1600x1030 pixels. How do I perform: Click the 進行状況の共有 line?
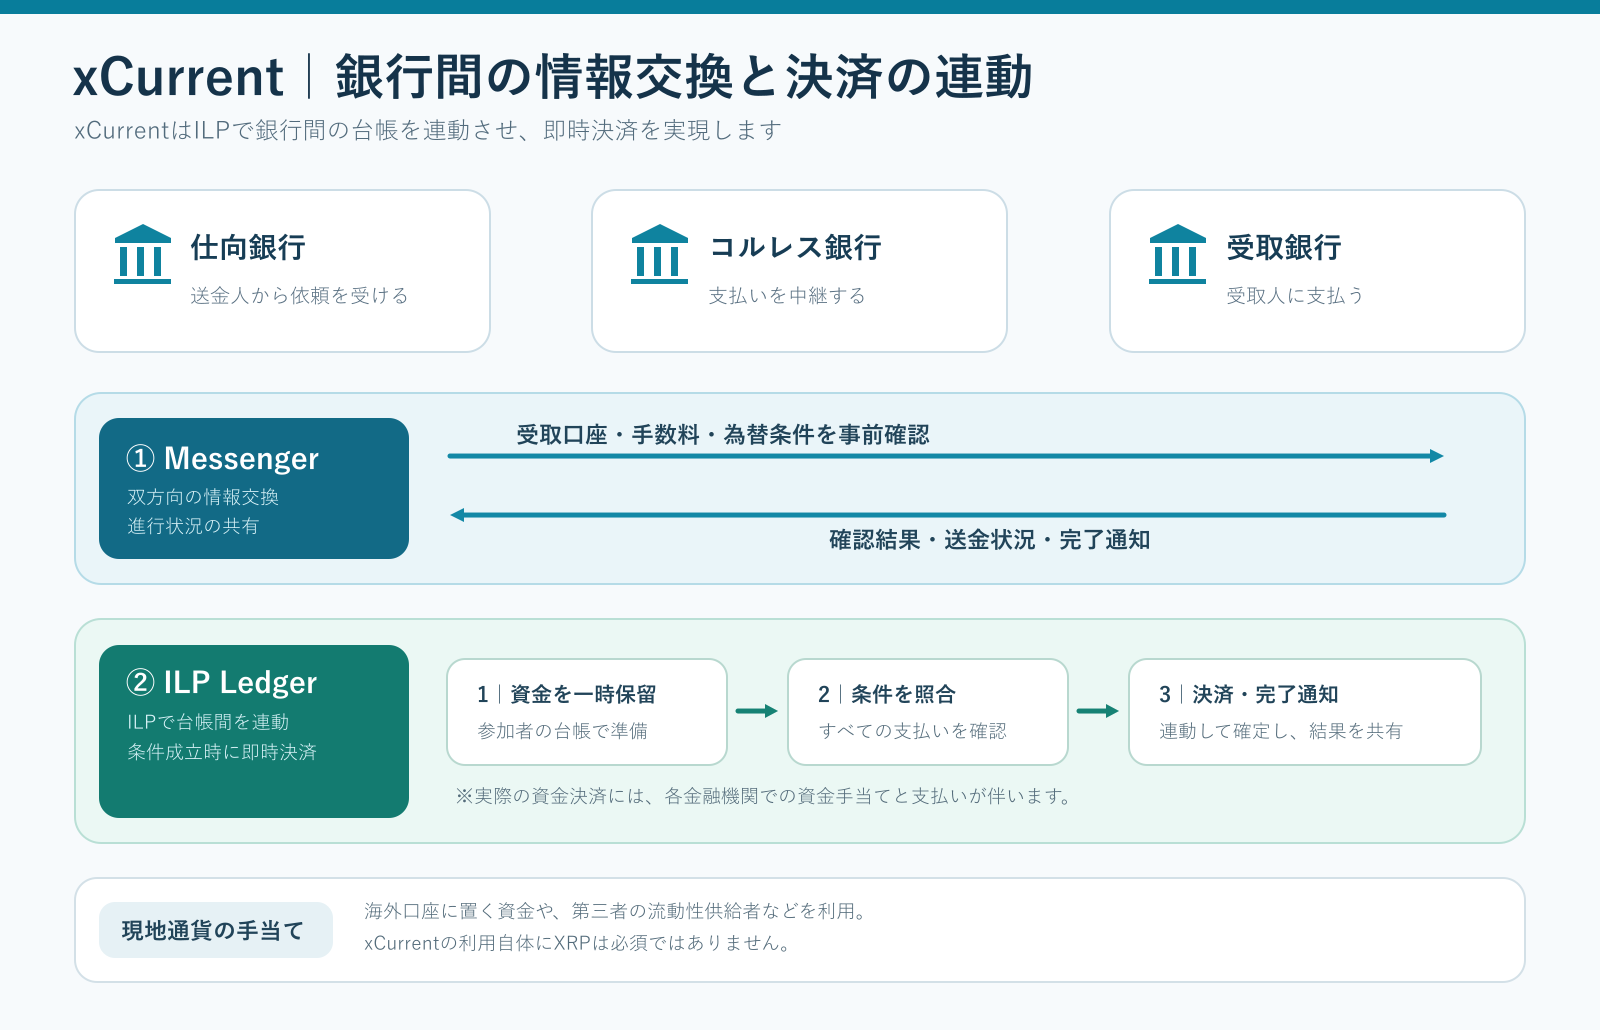(193, 526)
